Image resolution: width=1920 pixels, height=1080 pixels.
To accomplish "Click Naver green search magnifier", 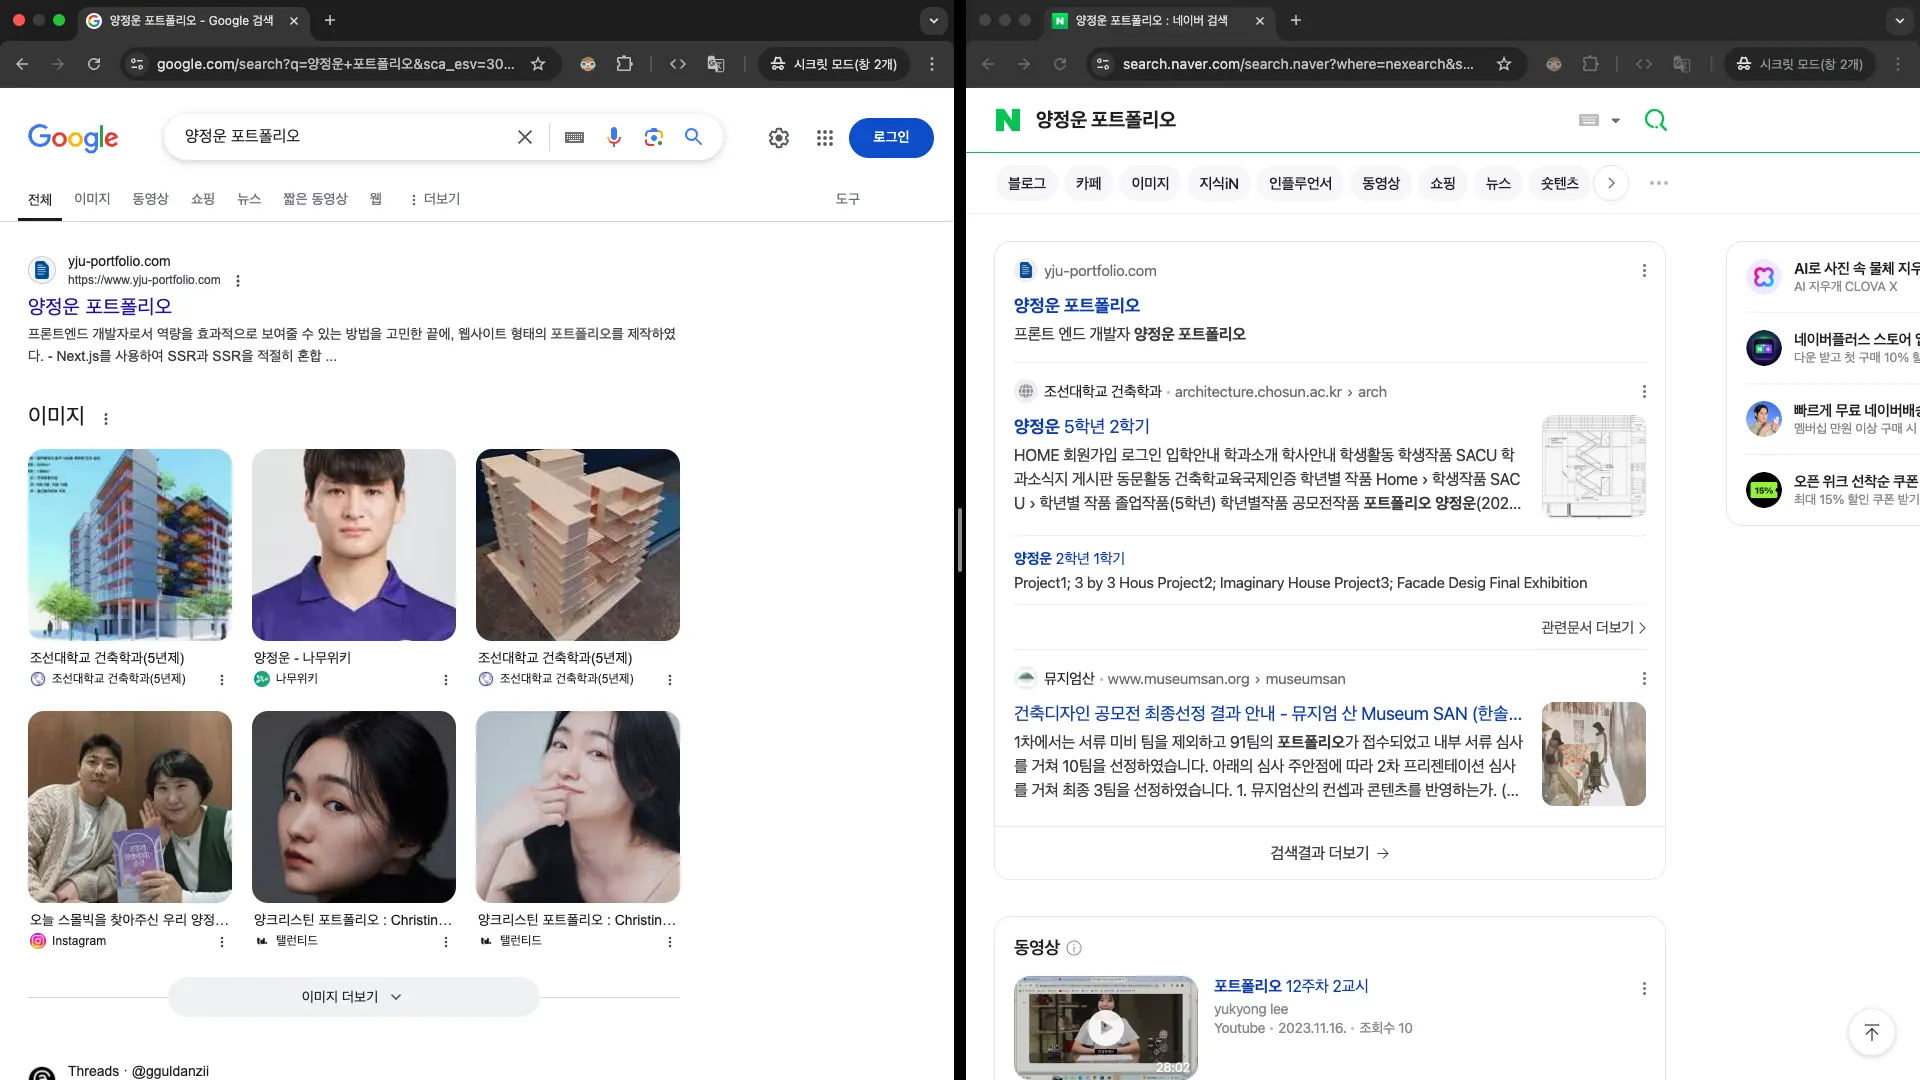I will point(1656,120).
